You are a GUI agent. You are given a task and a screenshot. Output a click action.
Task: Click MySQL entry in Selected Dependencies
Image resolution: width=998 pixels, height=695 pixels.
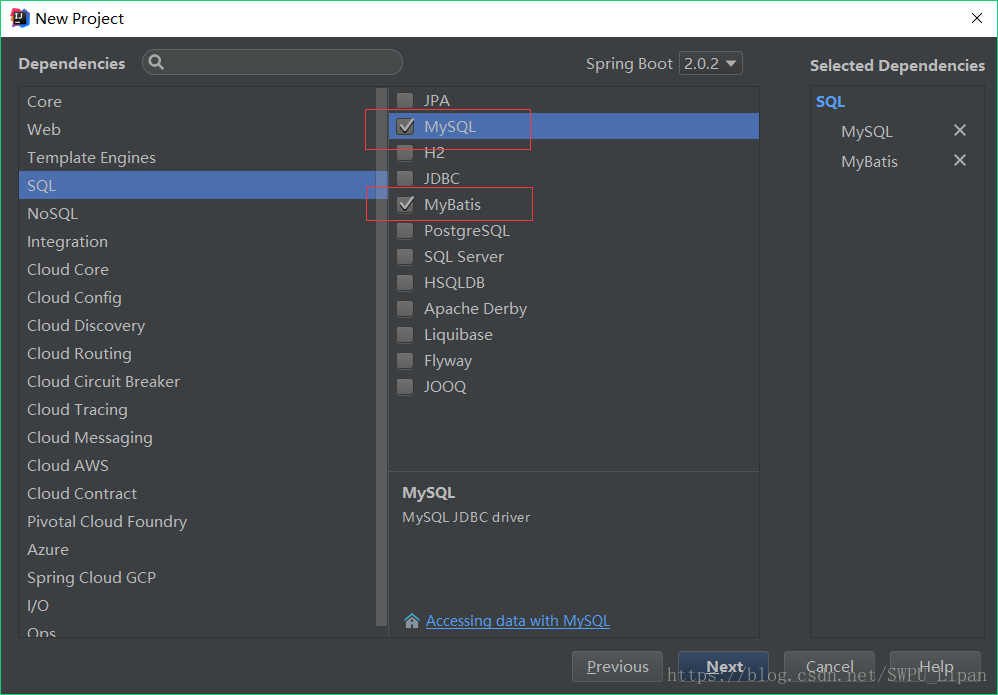pyautogui.click(x=867, y=132)
